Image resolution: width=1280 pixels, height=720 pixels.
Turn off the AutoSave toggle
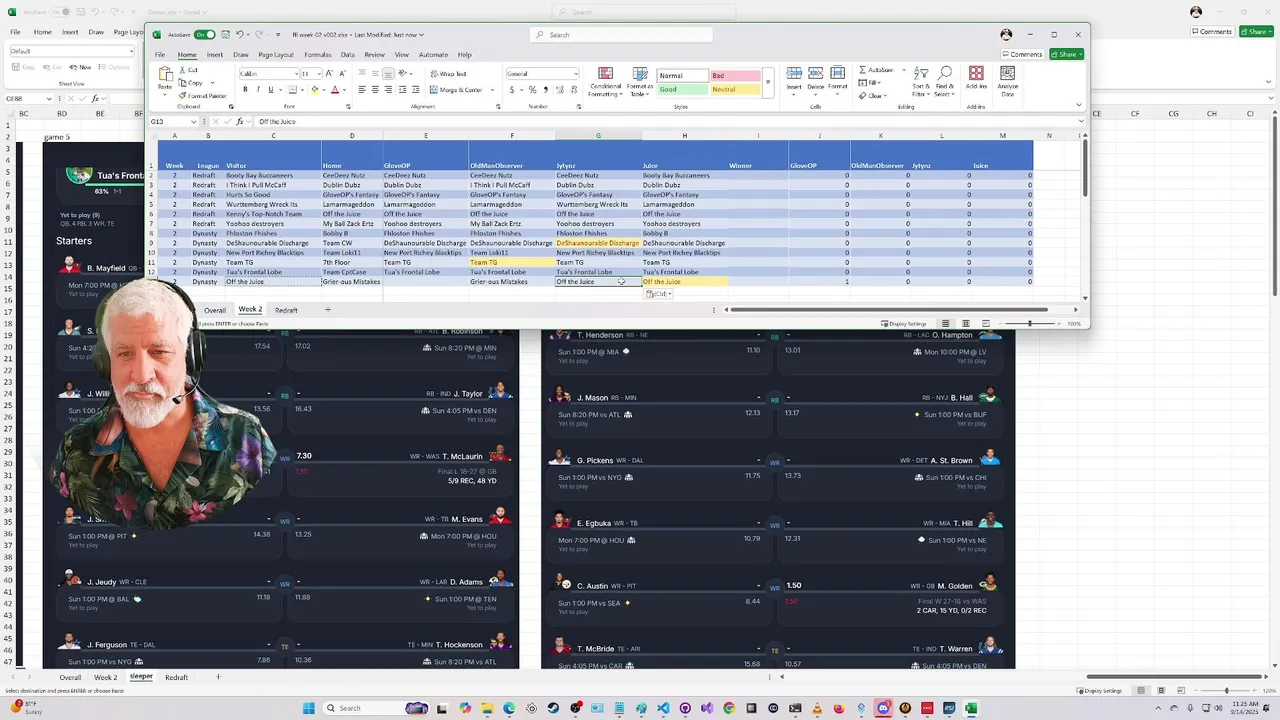[x=204, y=35]
